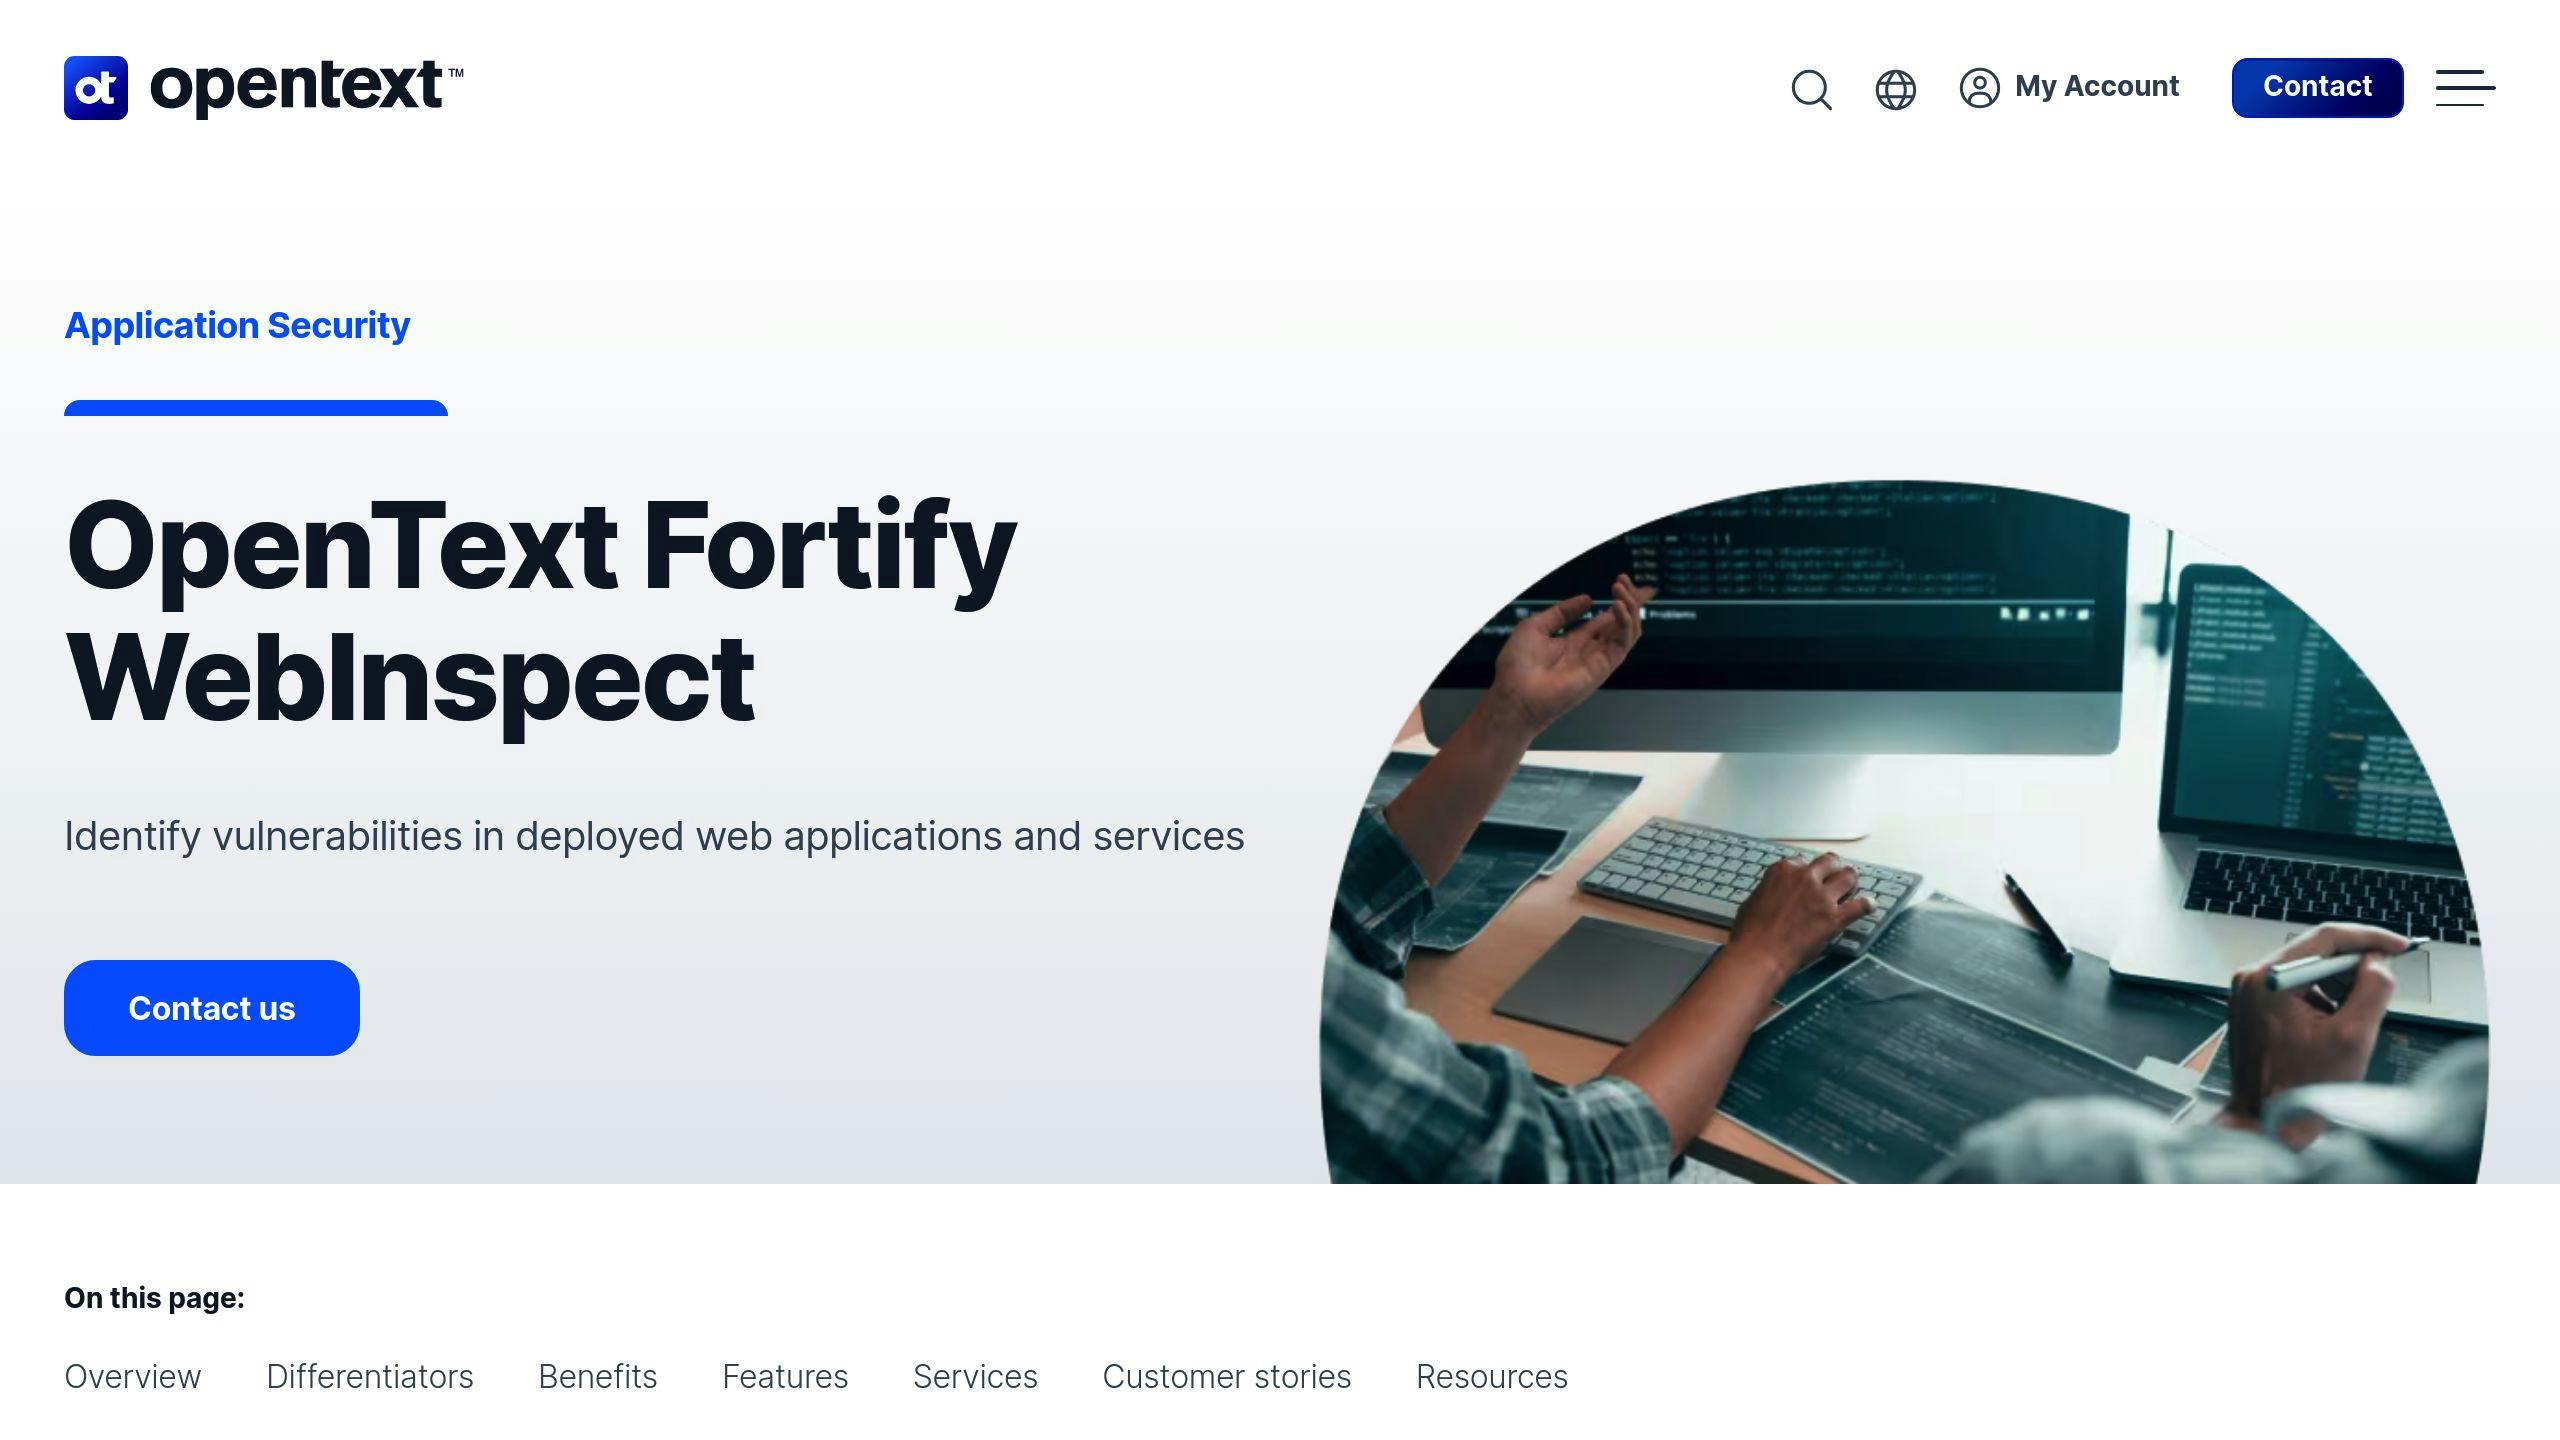Click the My Account profile icon
This screenshot has width=2560, height=1440.
pyautogui.click(x=1980, y=86)
